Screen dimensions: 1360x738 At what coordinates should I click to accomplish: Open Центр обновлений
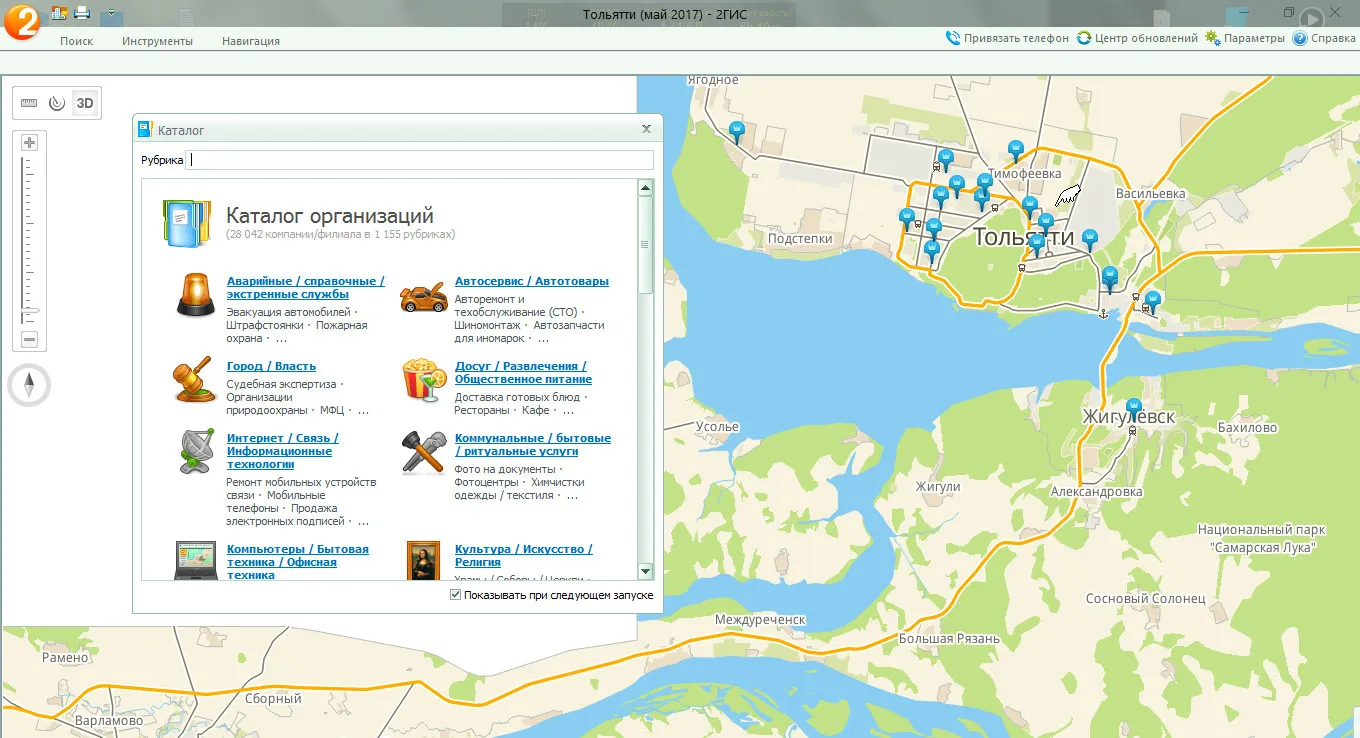pos(1137,38)
